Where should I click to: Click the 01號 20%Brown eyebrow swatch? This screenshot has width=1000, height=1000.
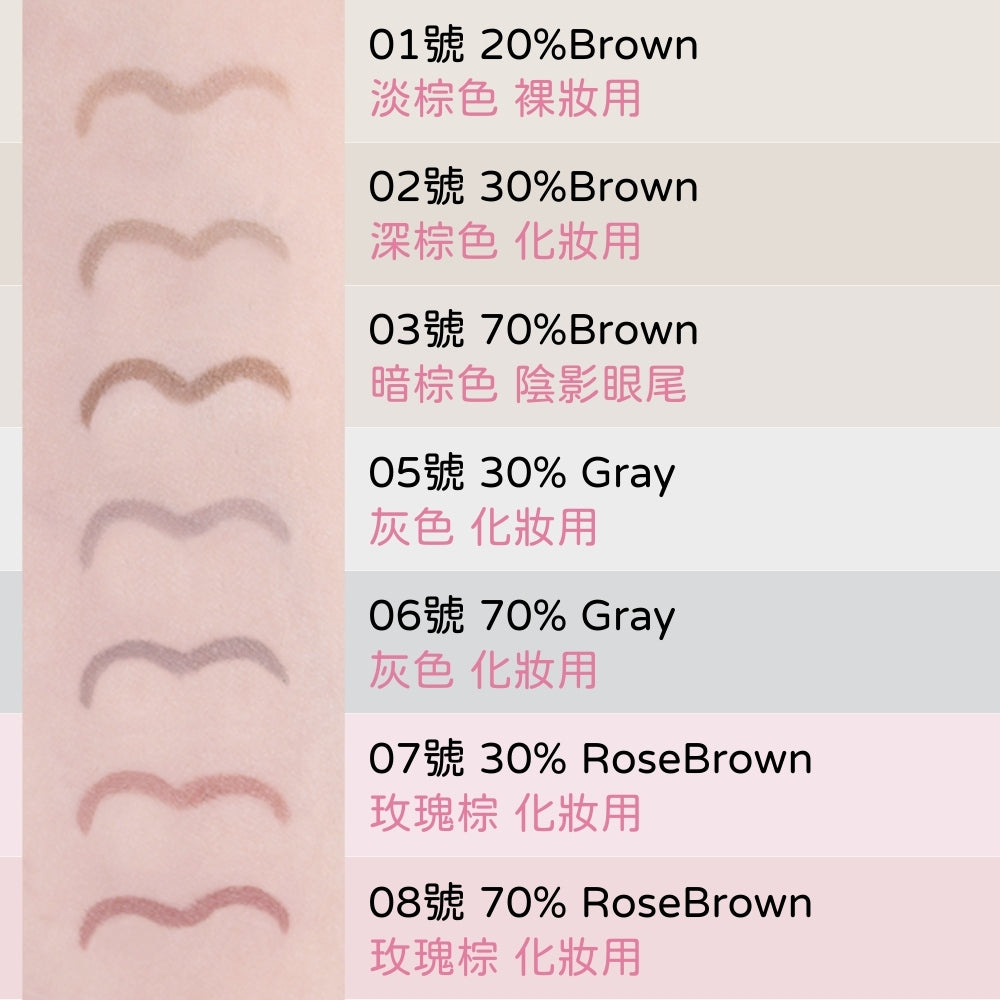[184, 97]
